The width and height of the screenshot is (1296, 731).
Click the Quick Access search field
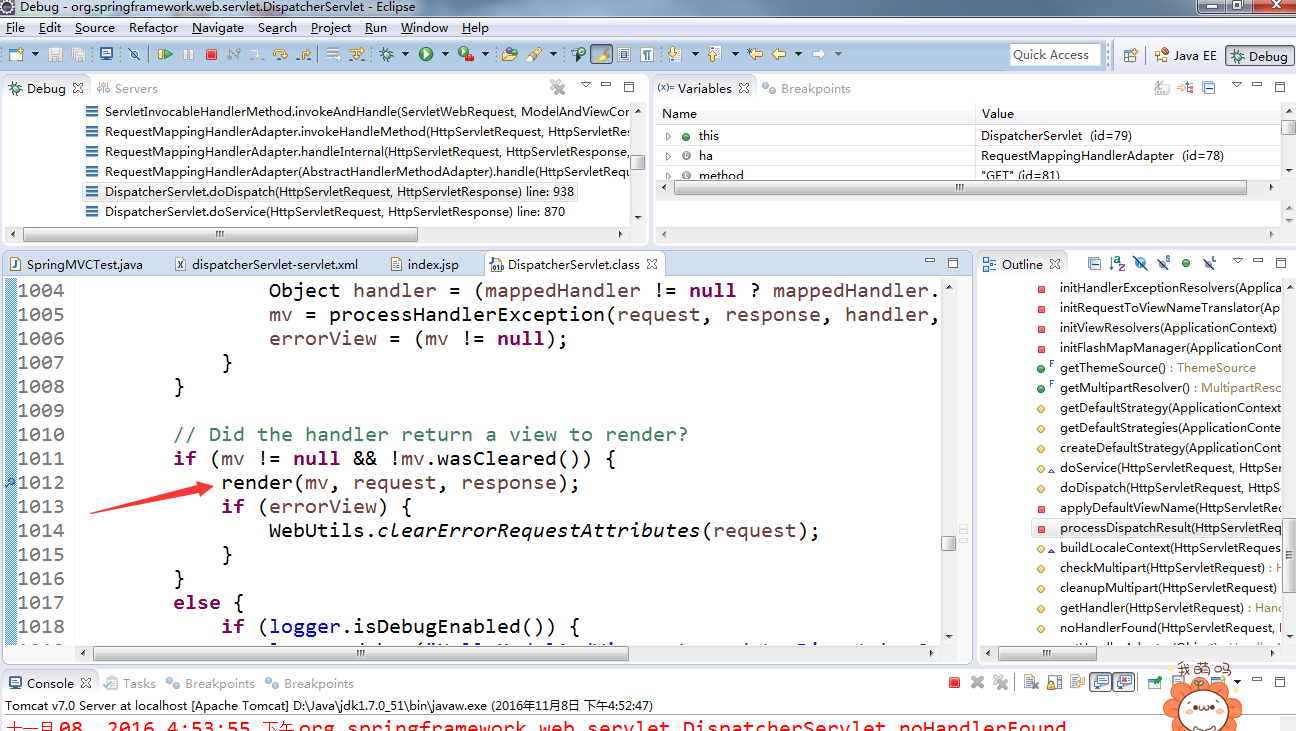pyautogui.click(x=1054, y=55)
